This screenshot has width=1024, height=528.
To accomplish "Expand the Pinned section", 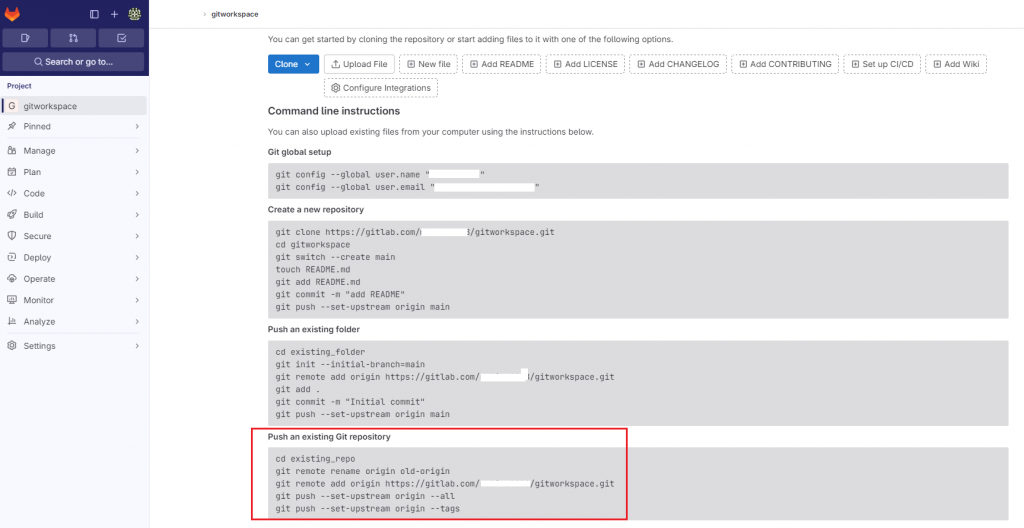I will click(x=73, y=126).
